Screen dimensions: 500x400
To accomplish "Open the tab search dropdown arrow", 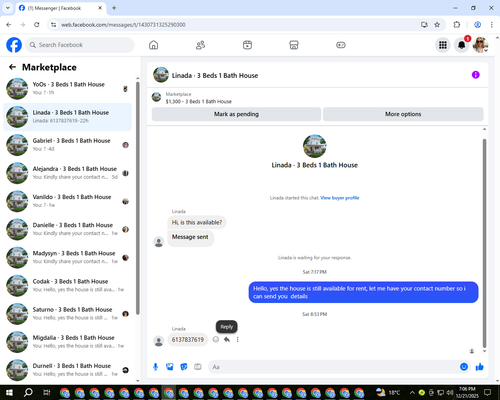I will click(8, 8).
